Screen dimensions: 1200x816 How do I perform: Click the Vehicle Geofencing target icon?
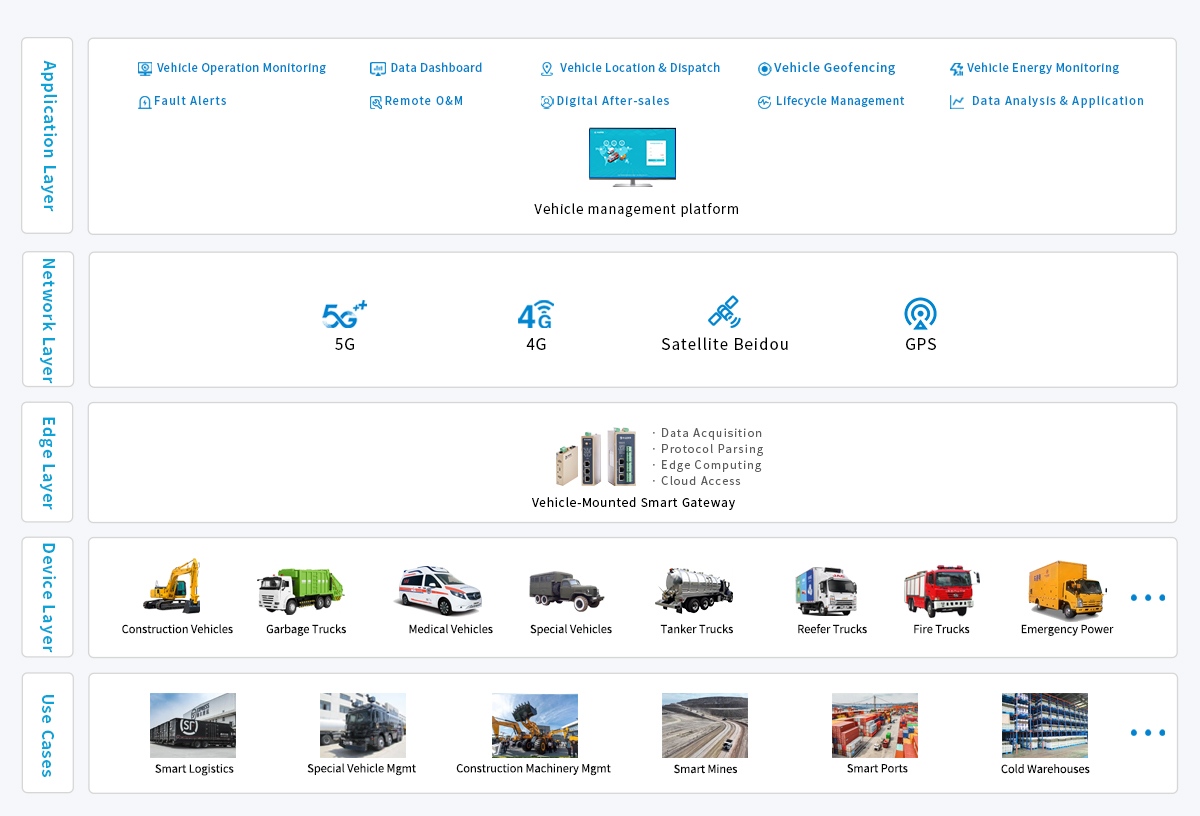click(764, 69)
